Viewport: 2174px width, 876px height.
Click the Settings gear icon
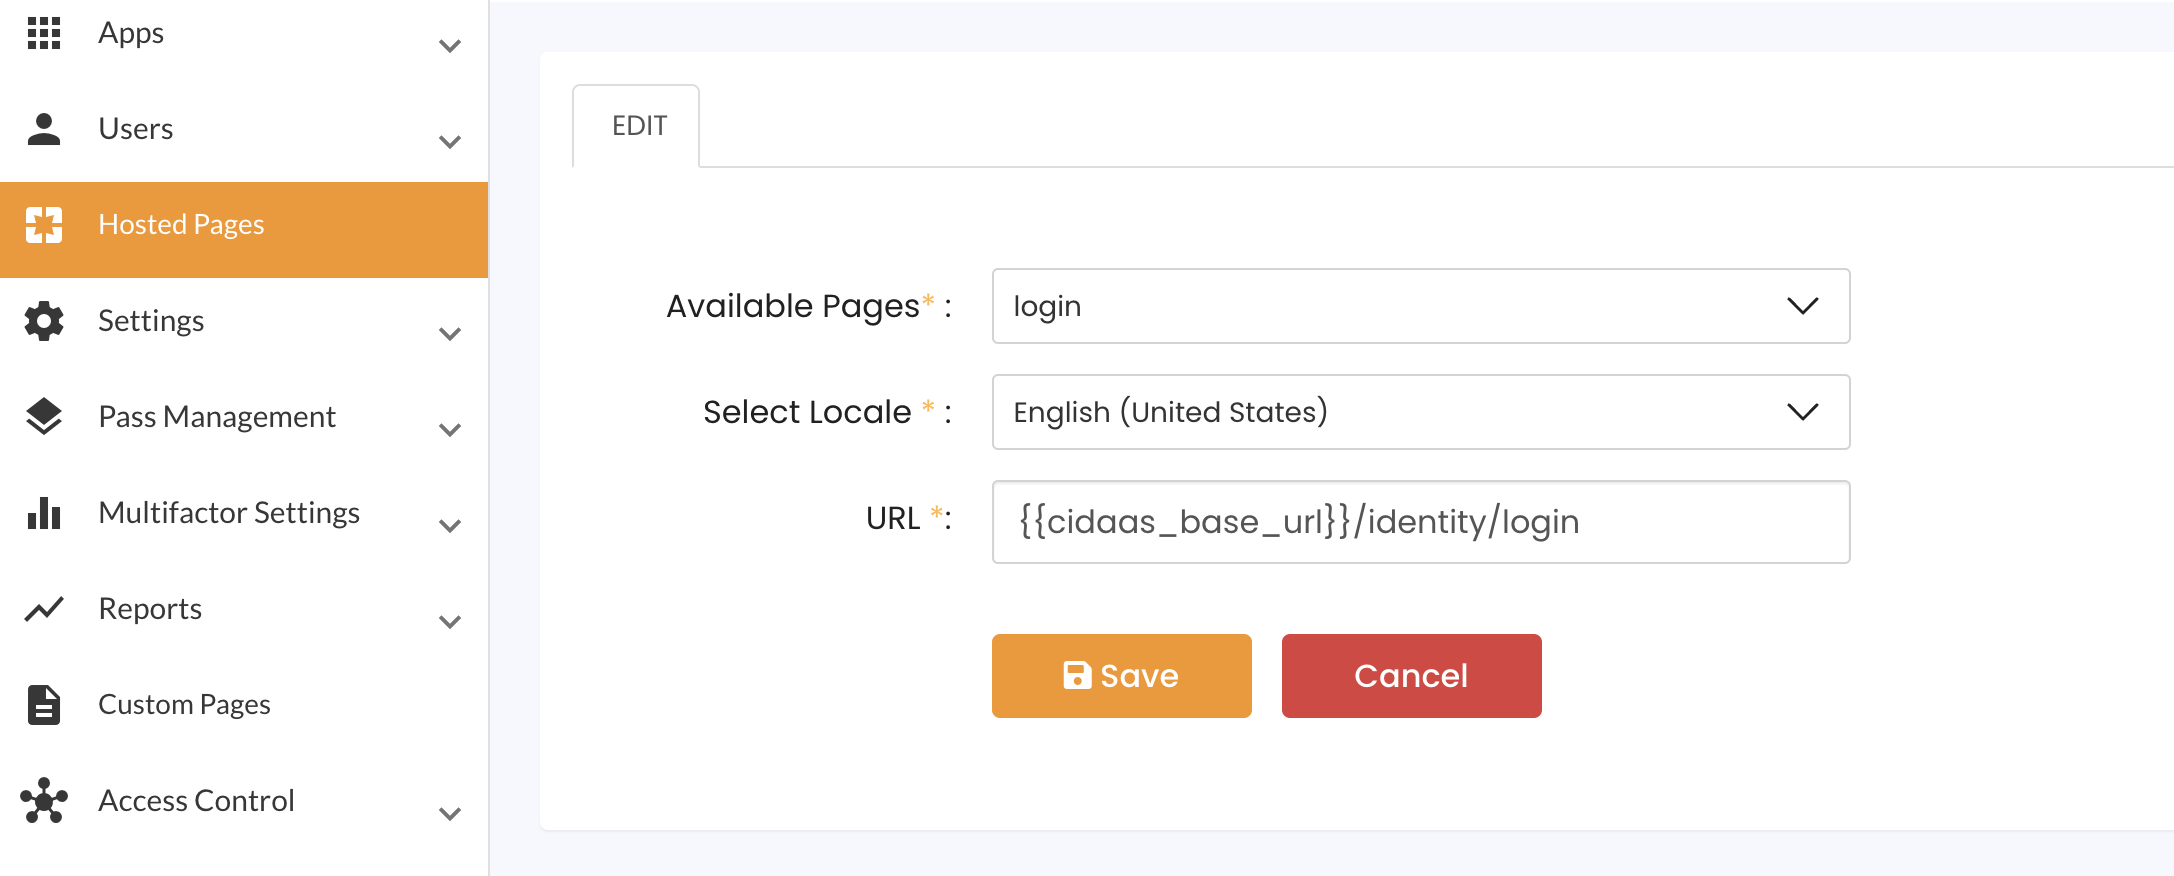[x=44, y=321]
